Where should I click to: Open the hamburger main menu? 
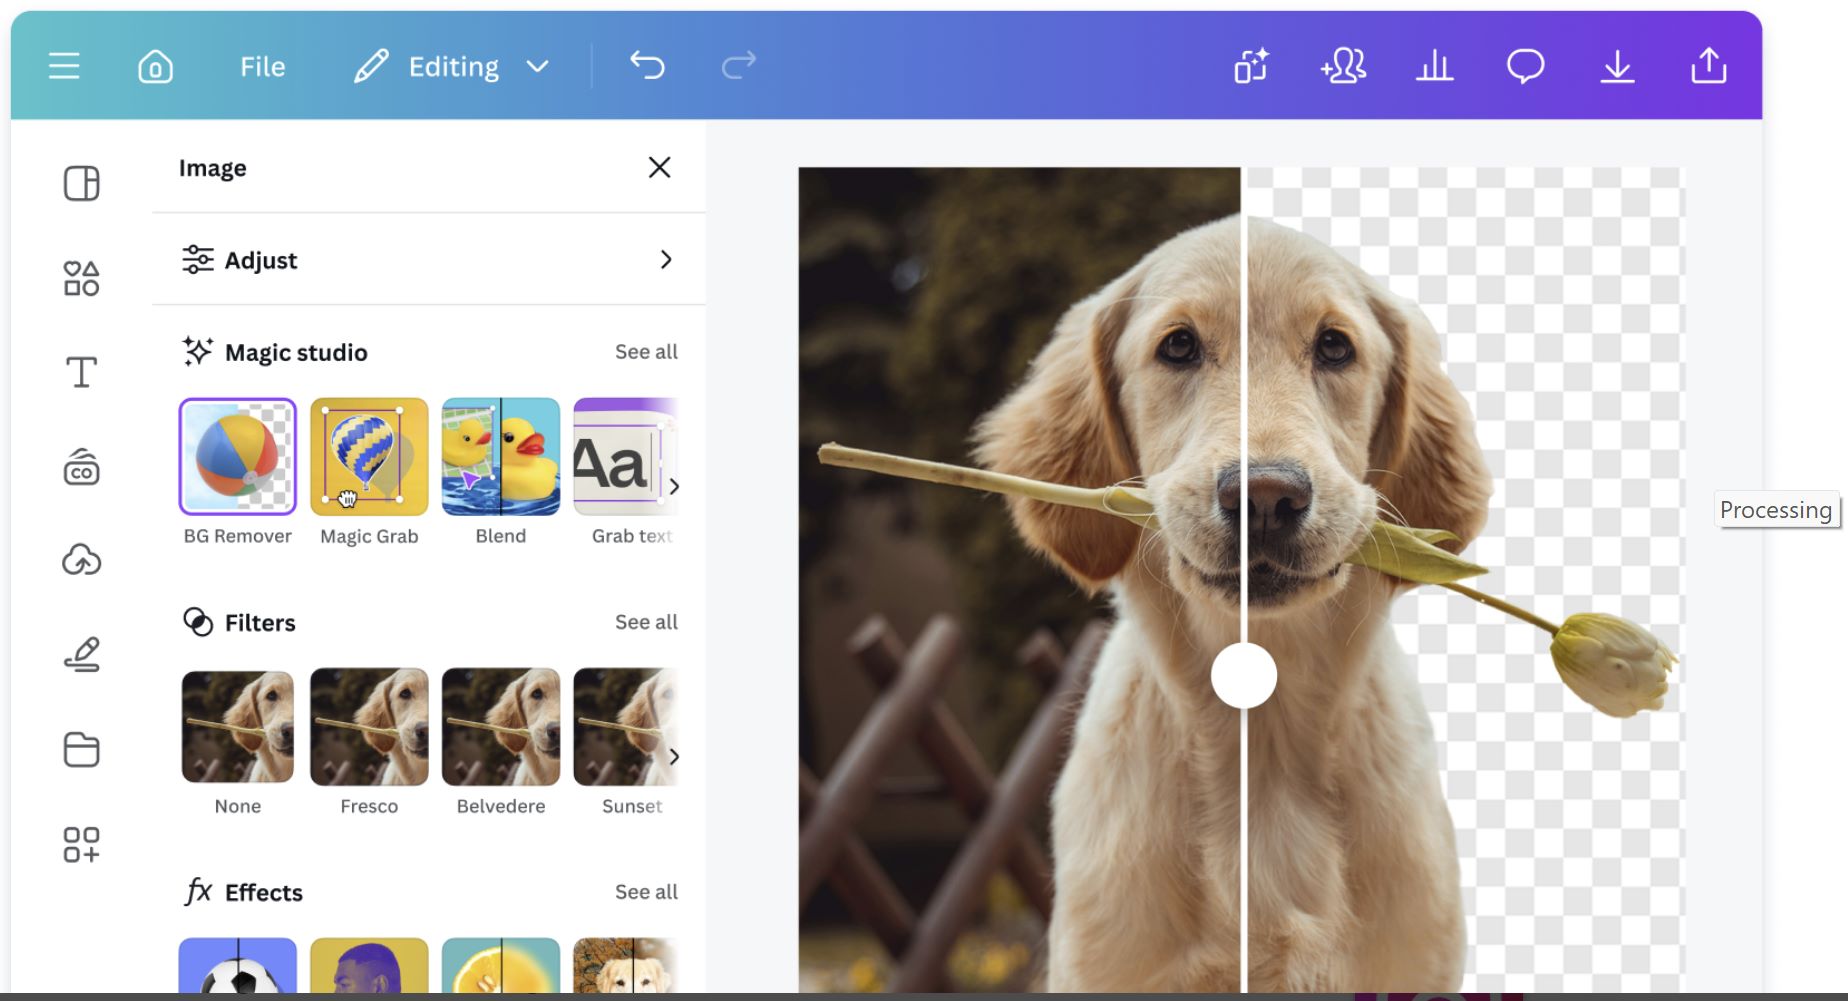64,67
